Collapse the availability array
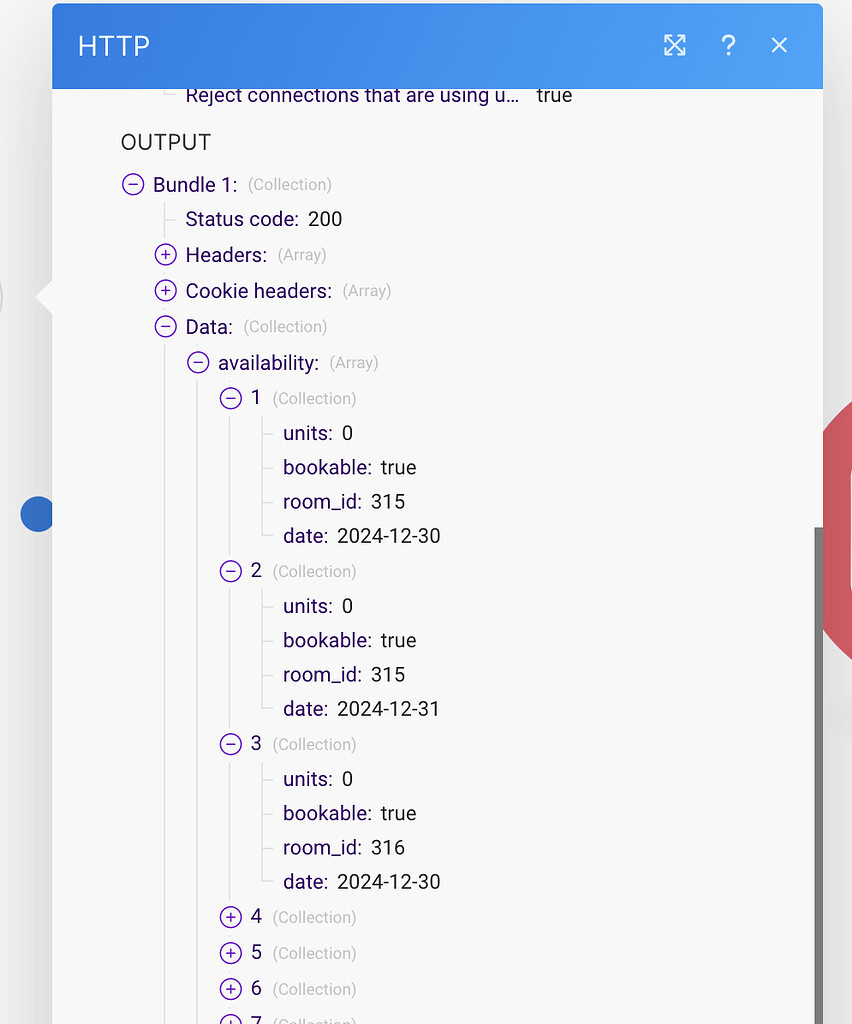 197,362
